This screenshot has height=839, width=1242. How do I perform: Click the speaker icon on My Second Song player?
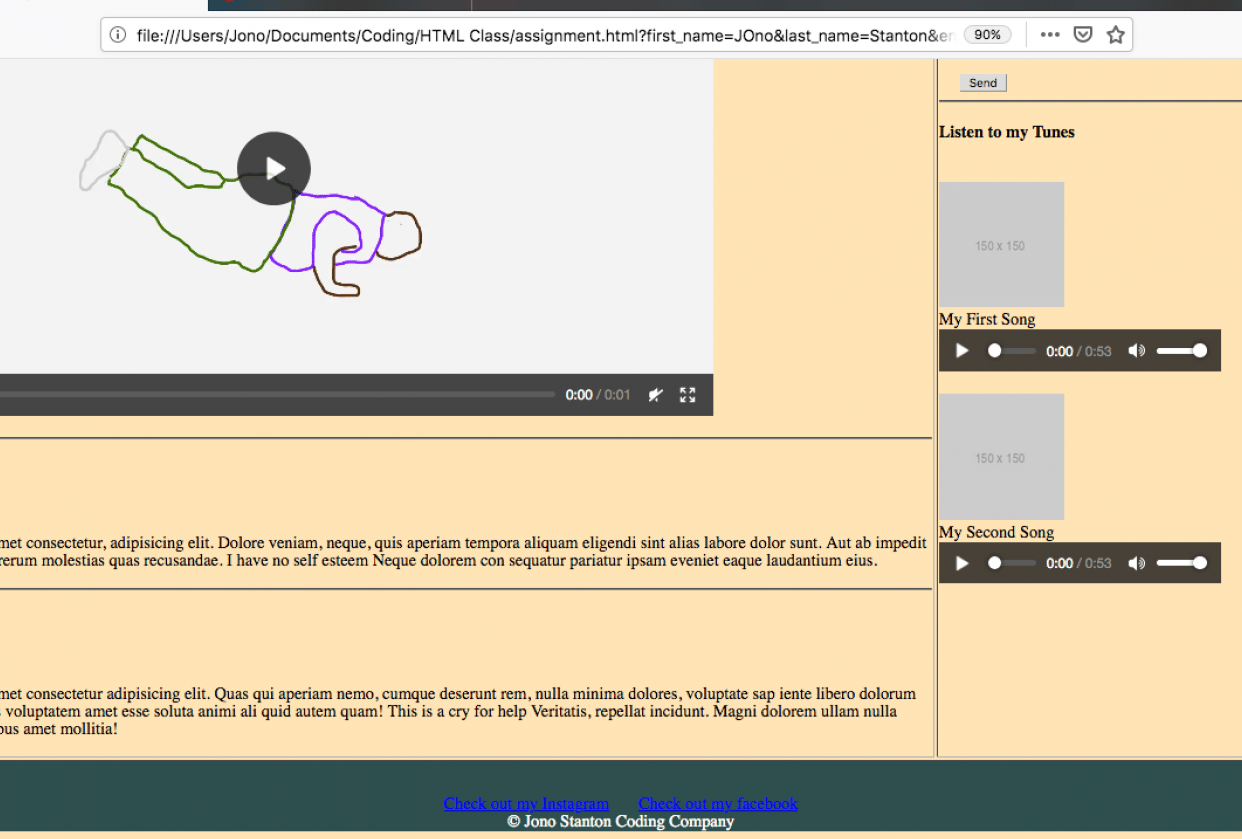(x=1137, y=563)
